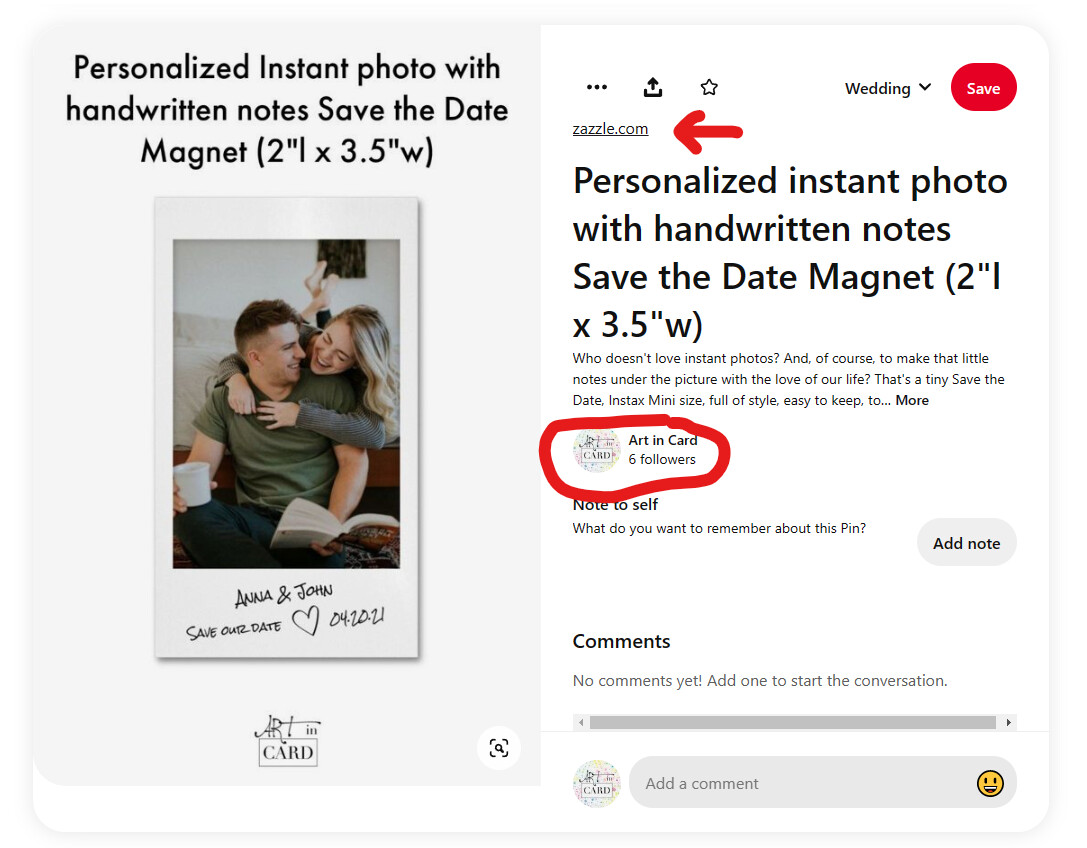Click the horizontal scrollbar left arrow
The width and height of the screenshot is (1087, 848).
tap(581, 722)
